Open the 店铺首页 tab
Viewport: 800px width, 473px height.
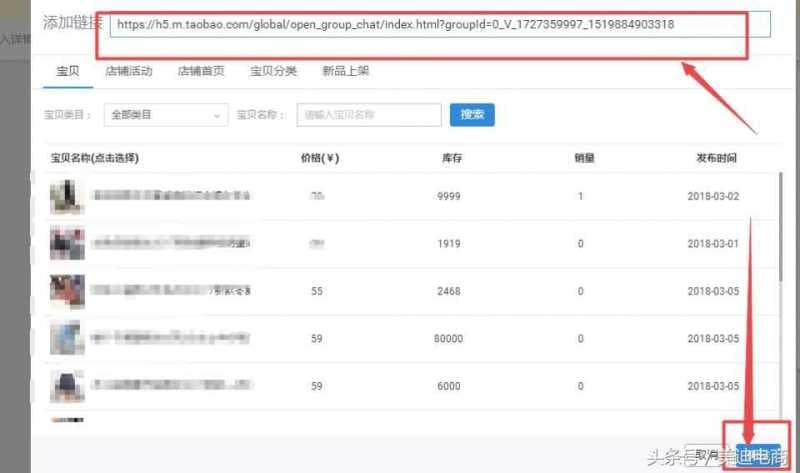click(201, 71)
